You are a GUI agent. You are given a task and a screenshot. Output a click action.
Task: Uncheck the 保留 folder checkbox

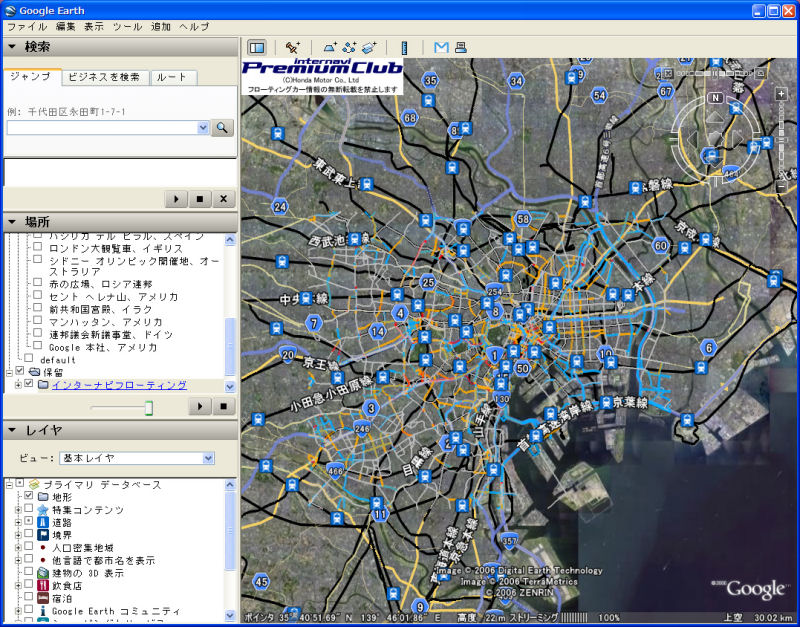point(19,371)
